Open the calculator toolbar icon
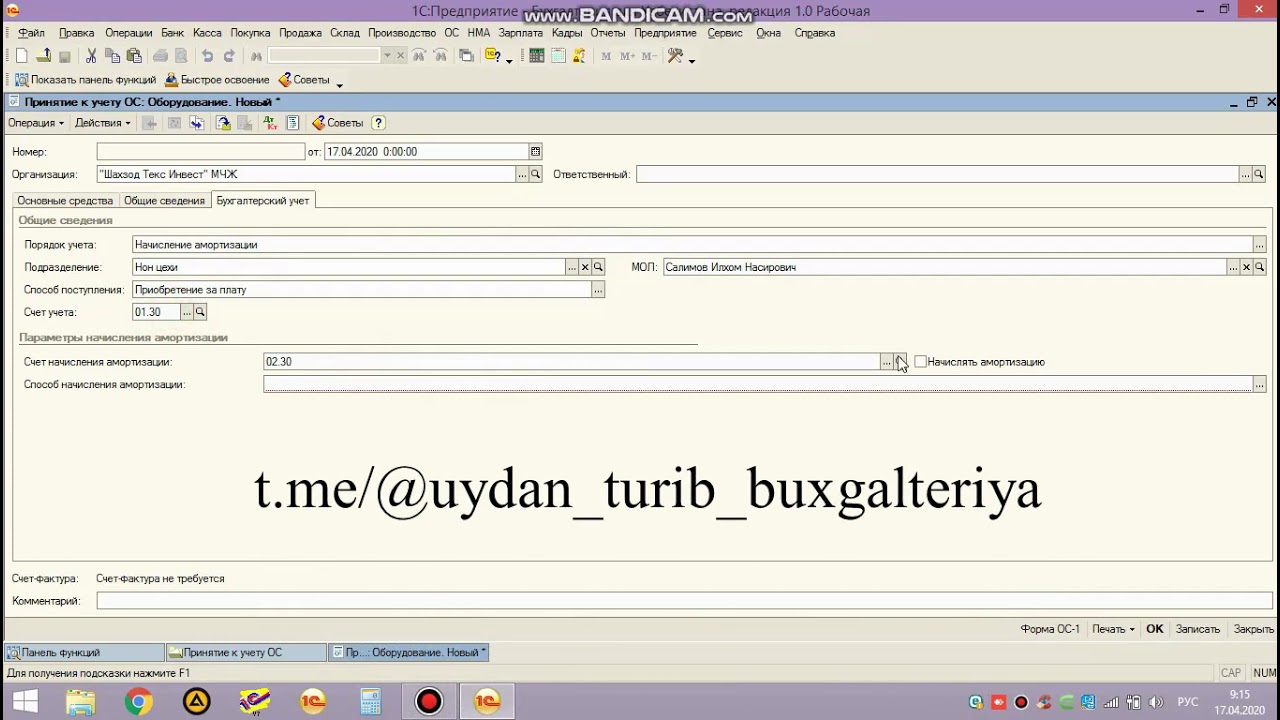Viewport: 1280px width, 720px height. click(x=537, y=56)
